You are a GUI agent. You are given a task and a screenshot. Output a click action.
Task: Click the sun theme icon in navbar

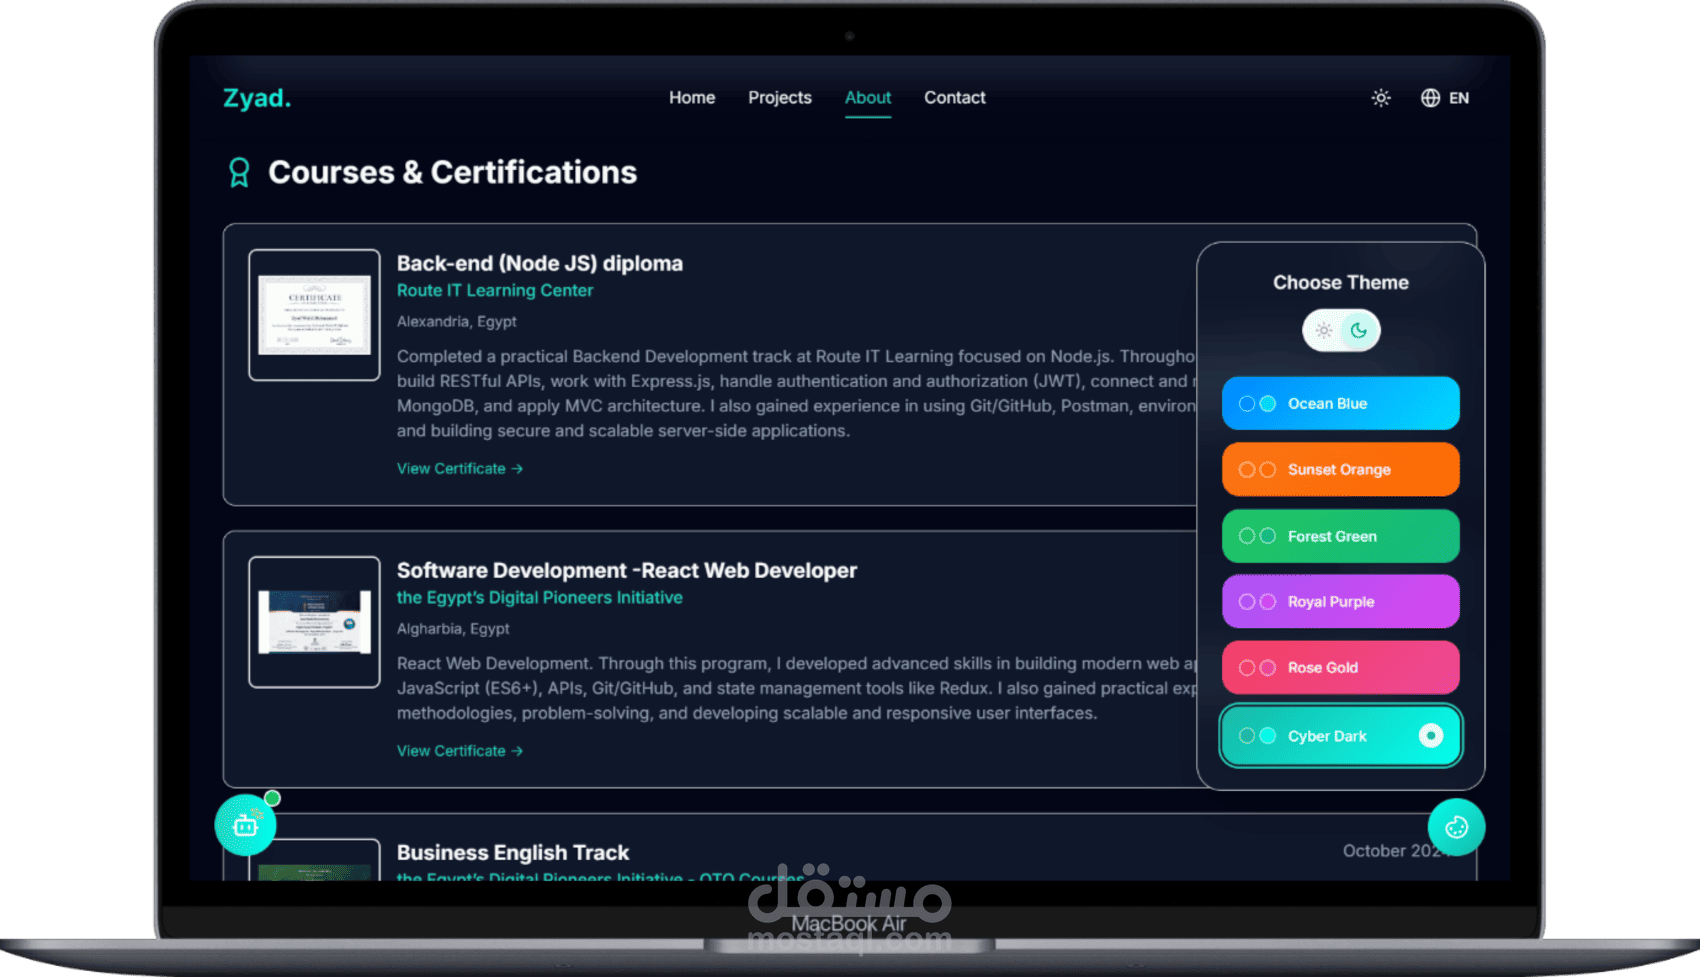[1381, 98]
